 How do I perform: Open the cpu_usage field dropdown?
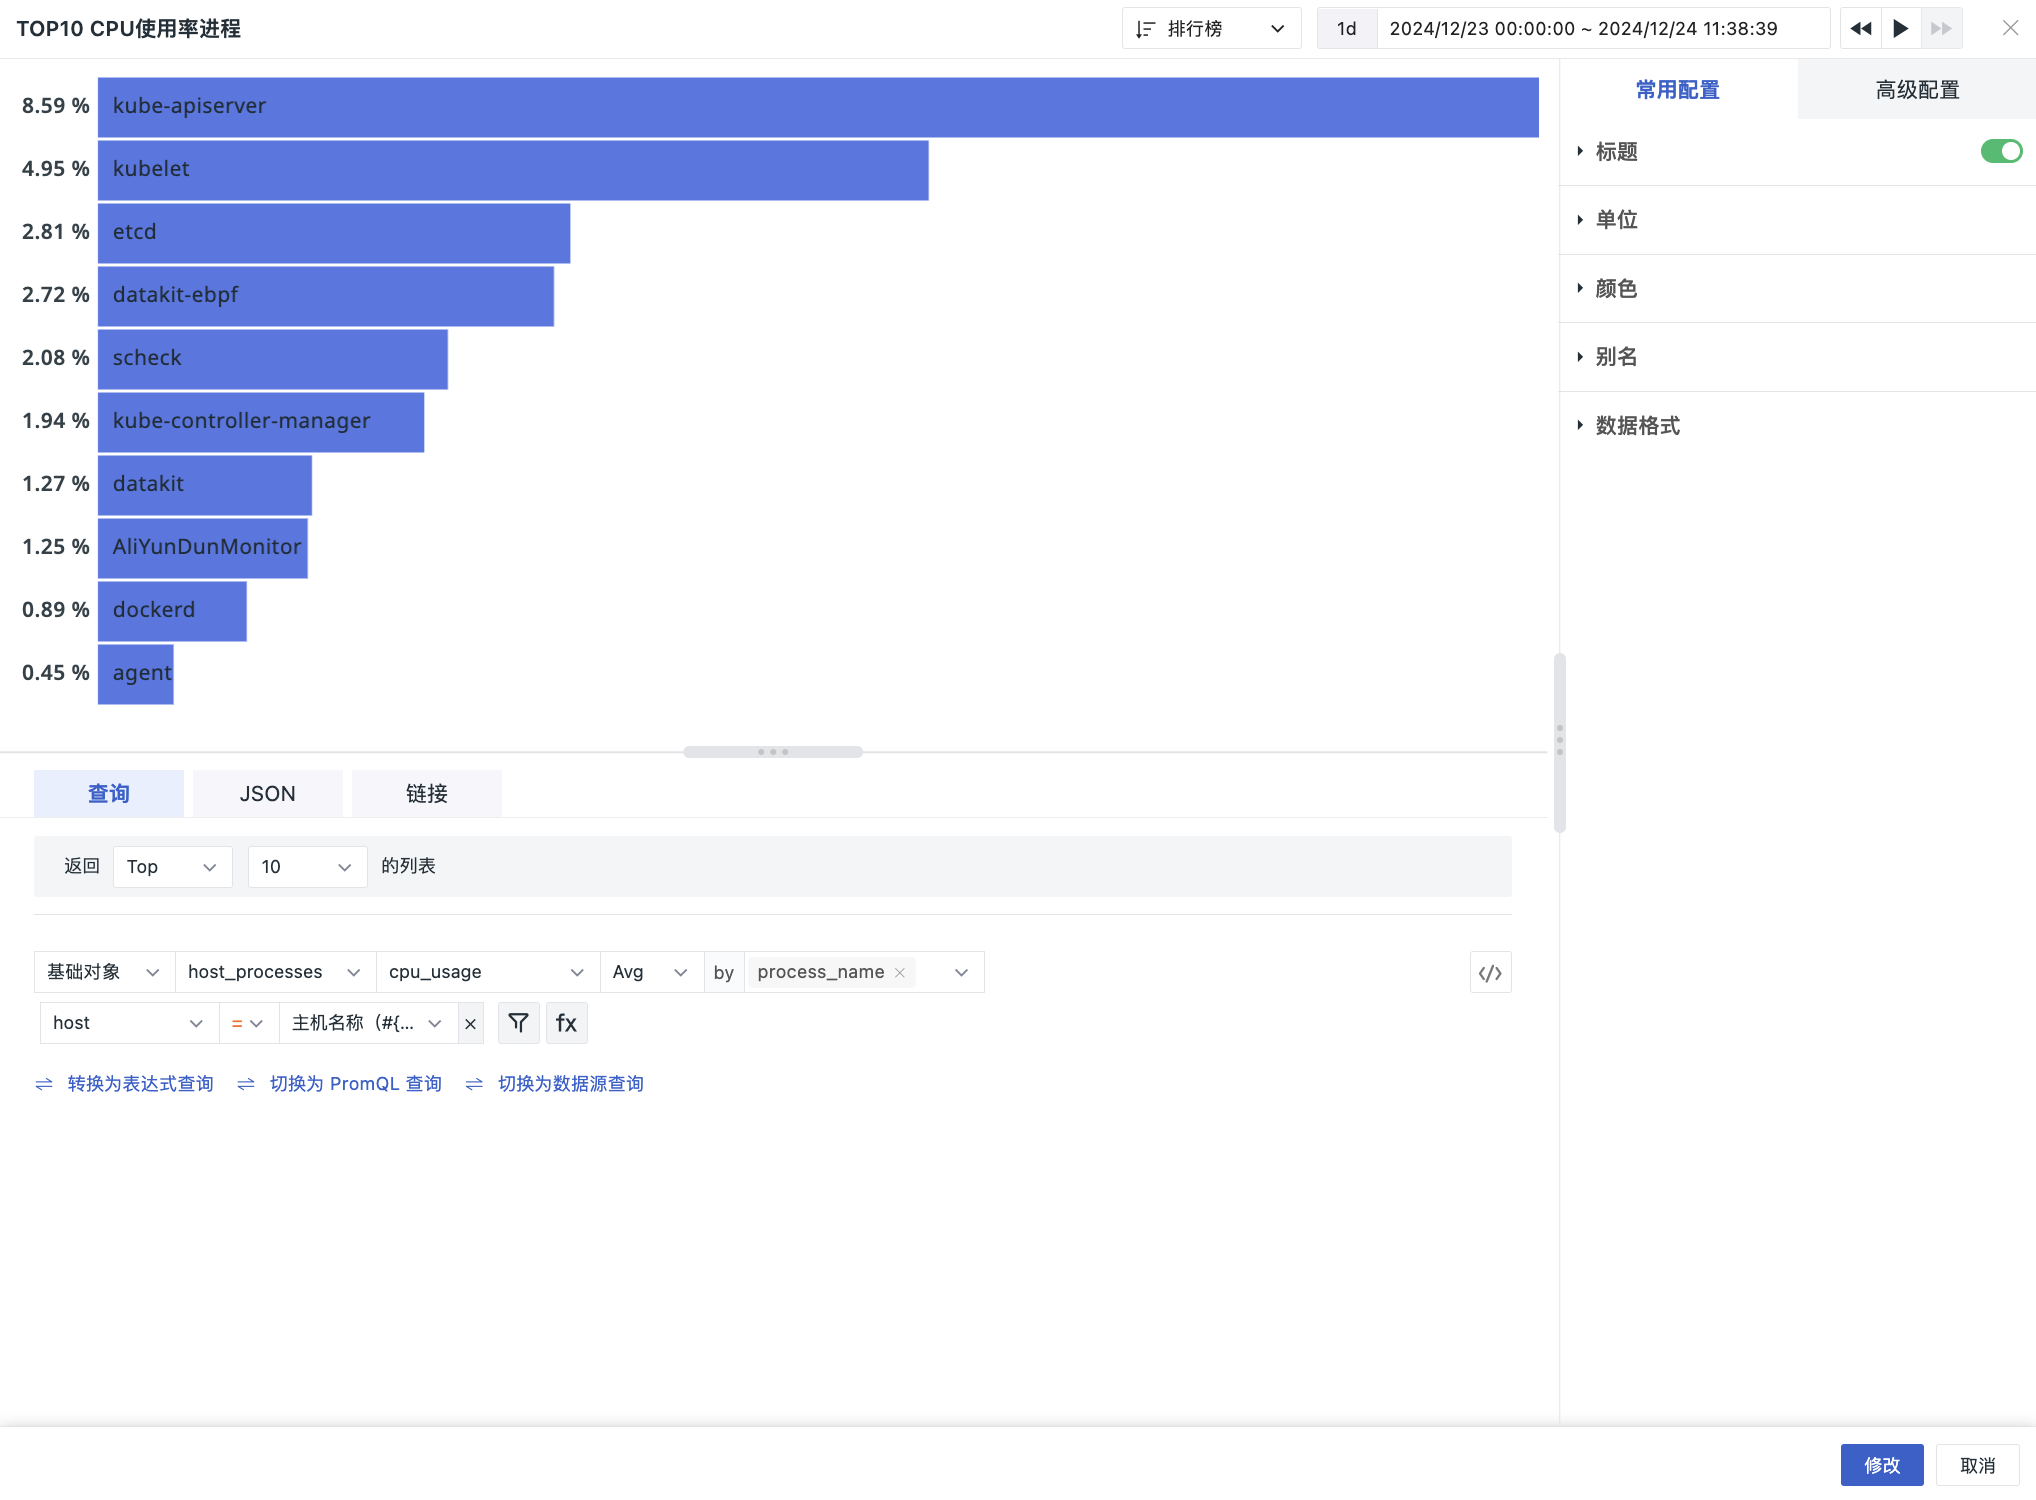487,972
